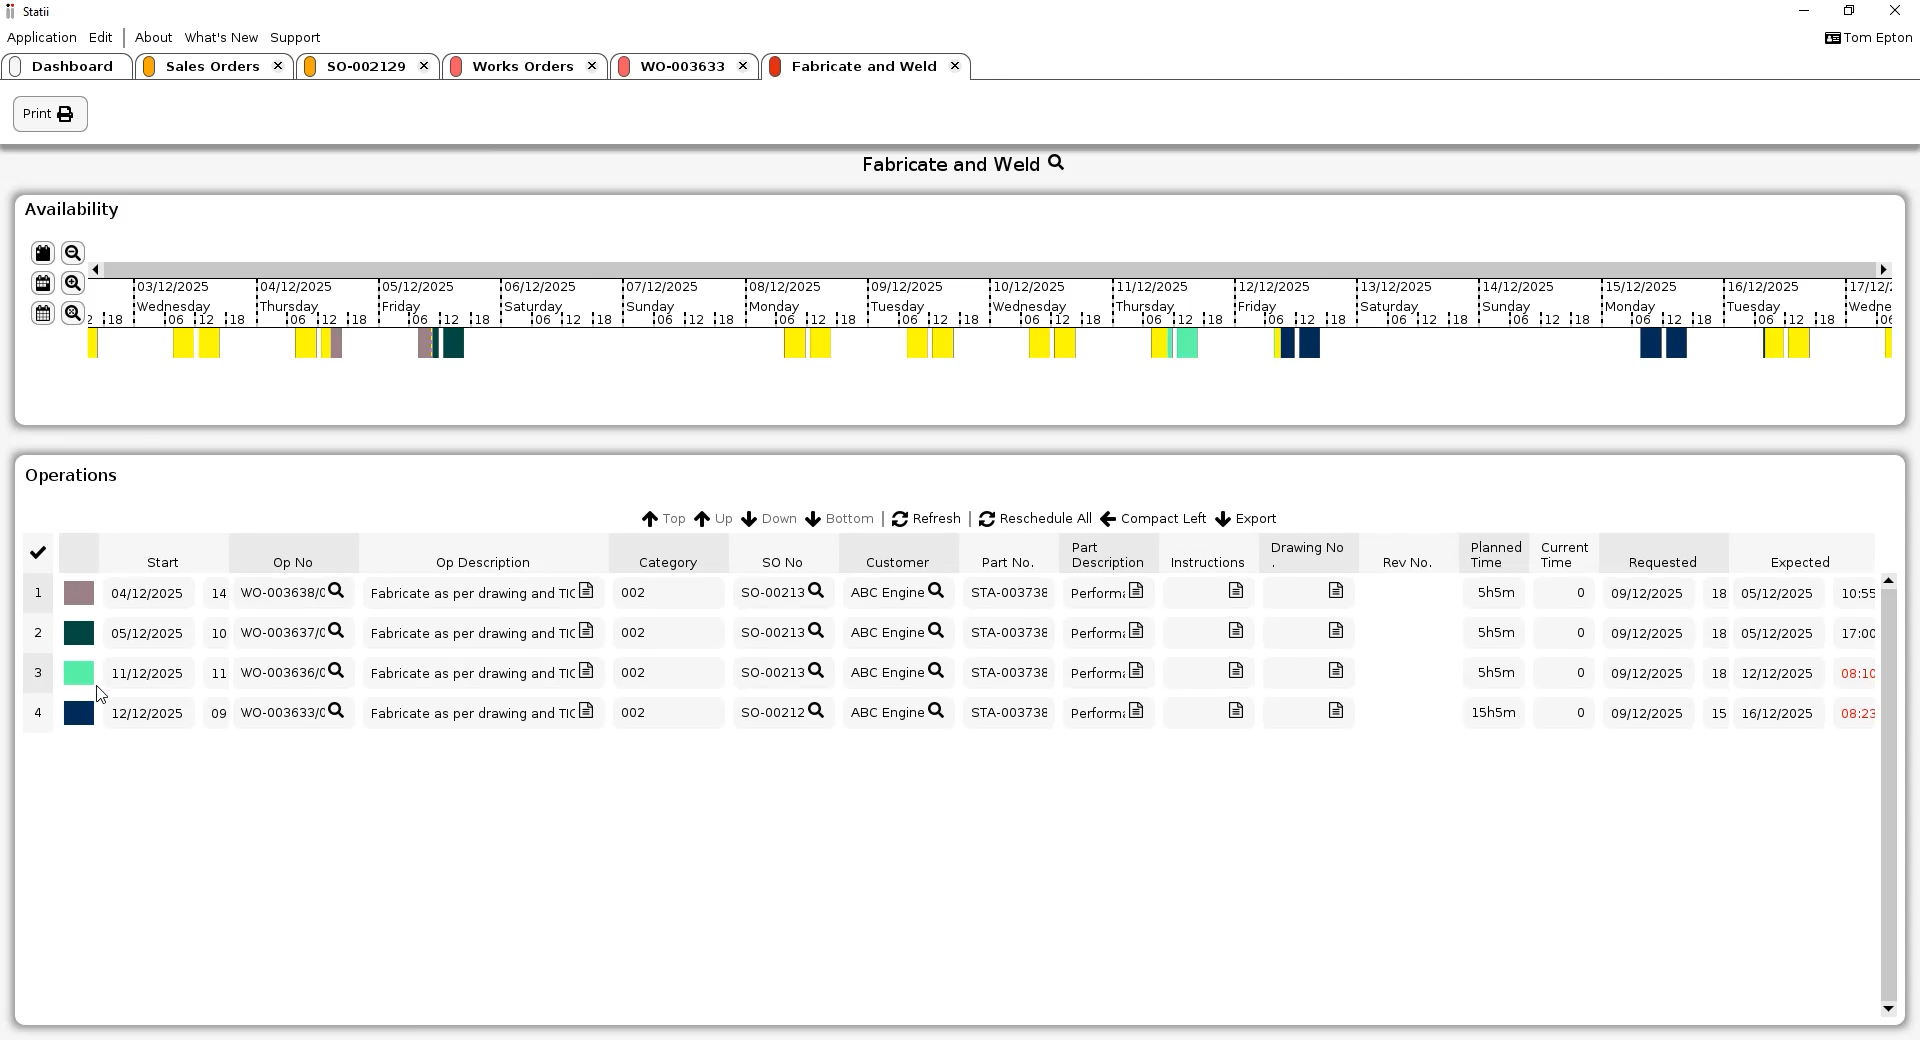The image size is (1920, 1040).
Task: Open drawing document icon for WO-003633 row
Action: 1336,711
